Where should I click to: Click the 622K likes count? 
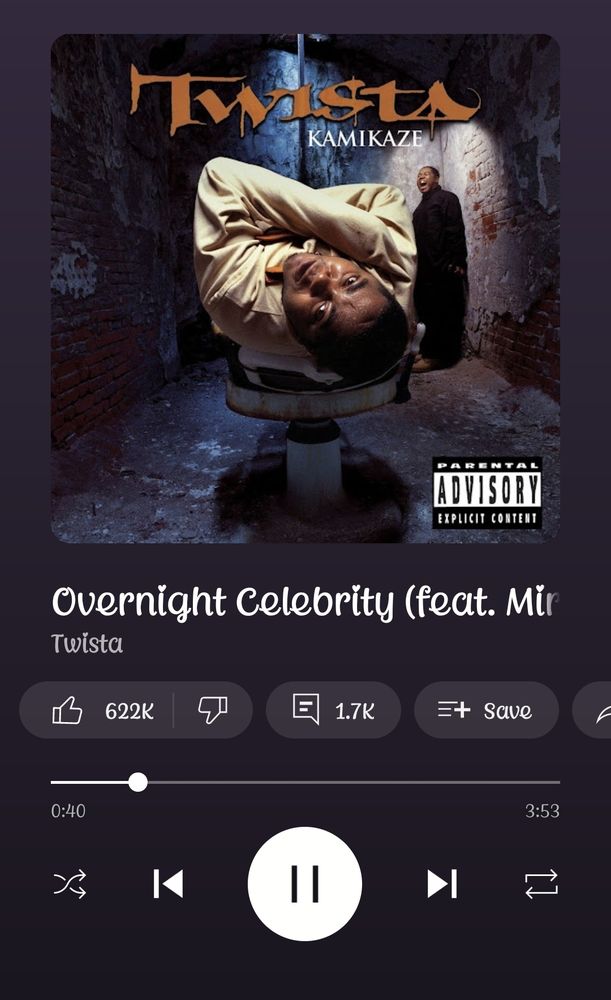[x=129, y=710]
